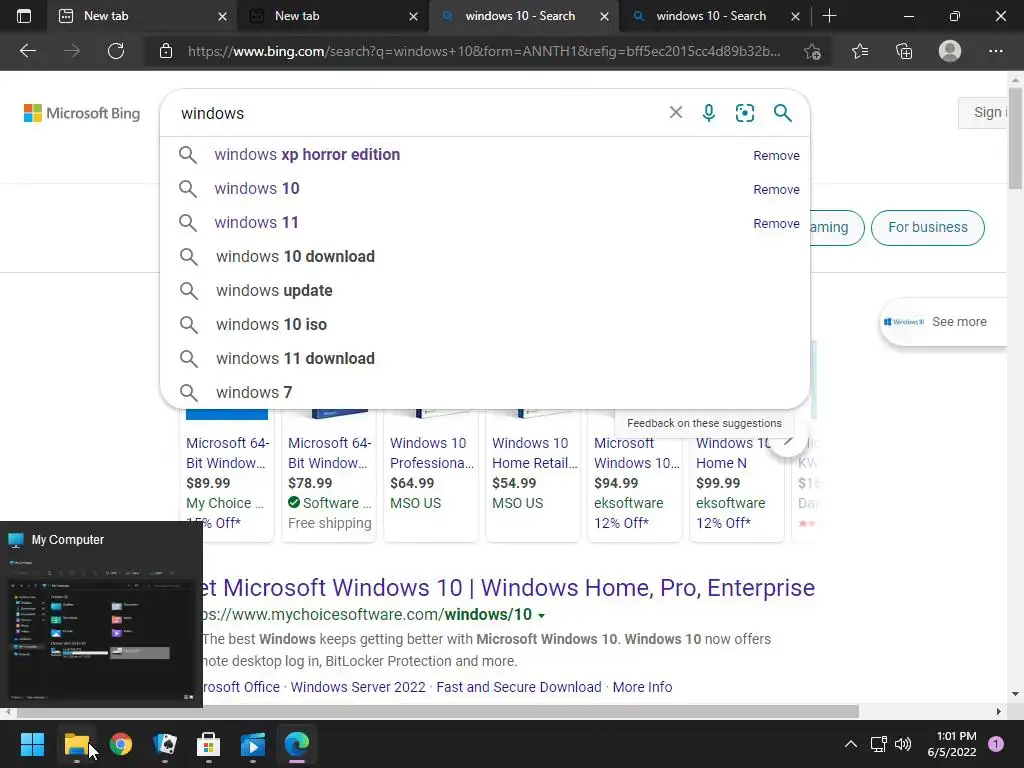Go to Microsoft Bing home logo
This screenshot has height=768, width=1024.
pyautogui.click(x=82, y=113)
